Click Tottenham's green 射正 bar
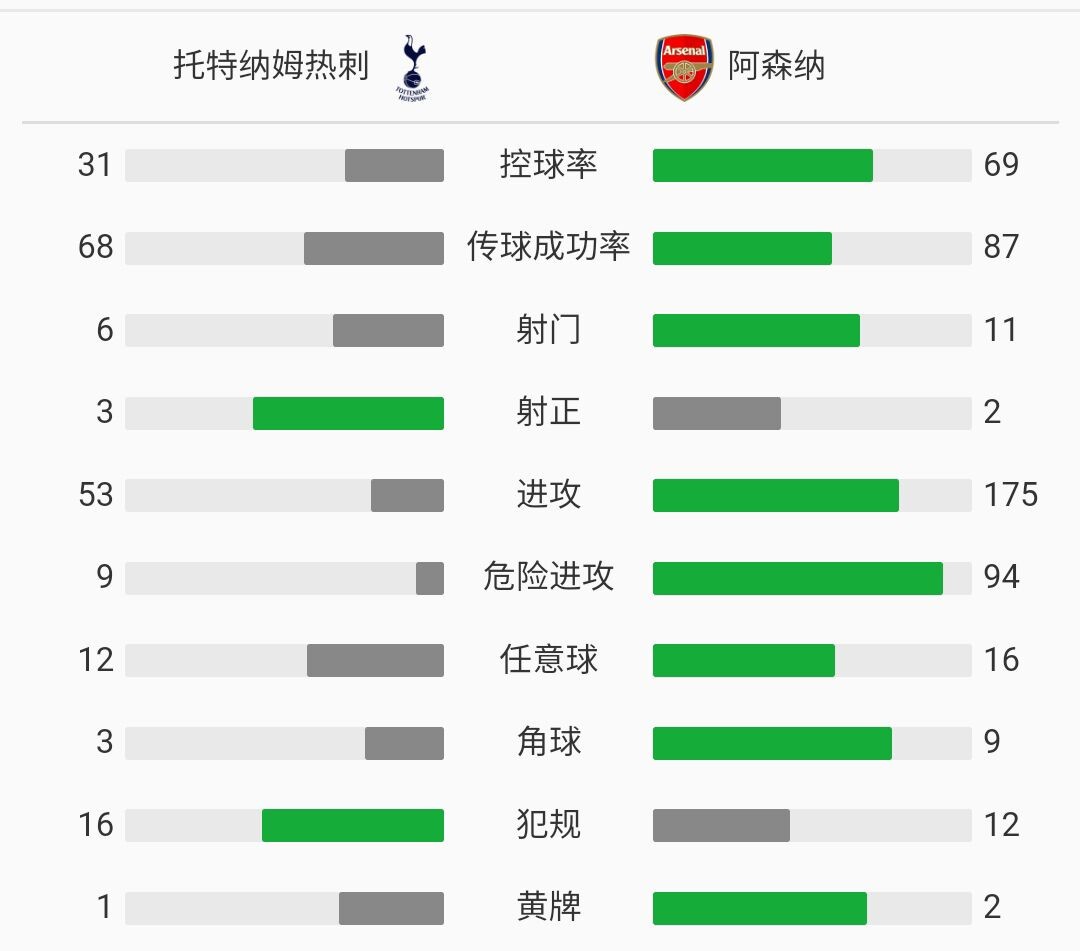1080x951 pixels. click(348, 413)
